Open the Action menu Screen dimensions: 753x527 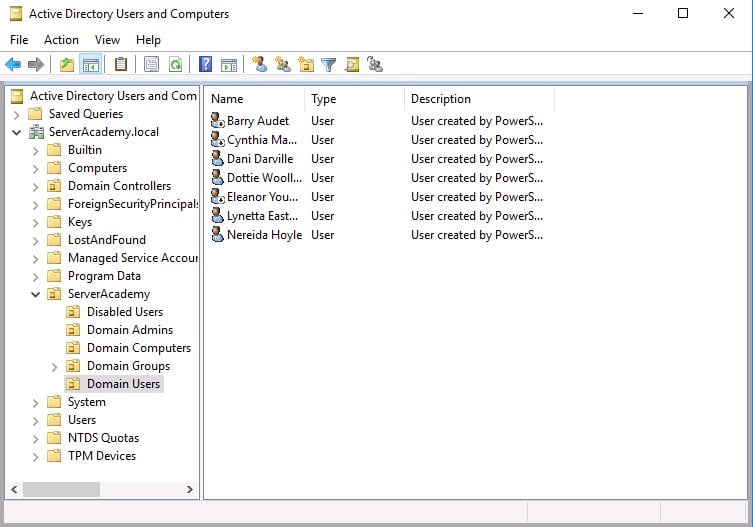pyautogui.click(x=61, y=40)
